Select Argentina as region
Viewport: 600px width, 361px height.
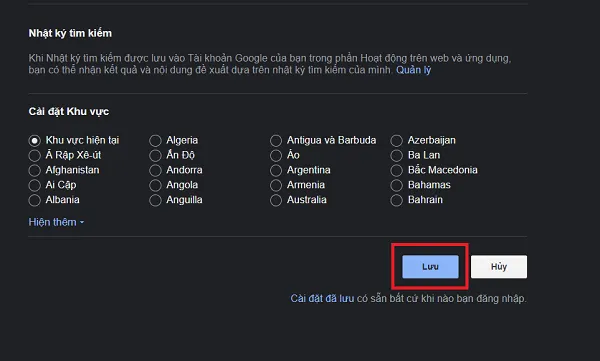click(x=276, y=170)
